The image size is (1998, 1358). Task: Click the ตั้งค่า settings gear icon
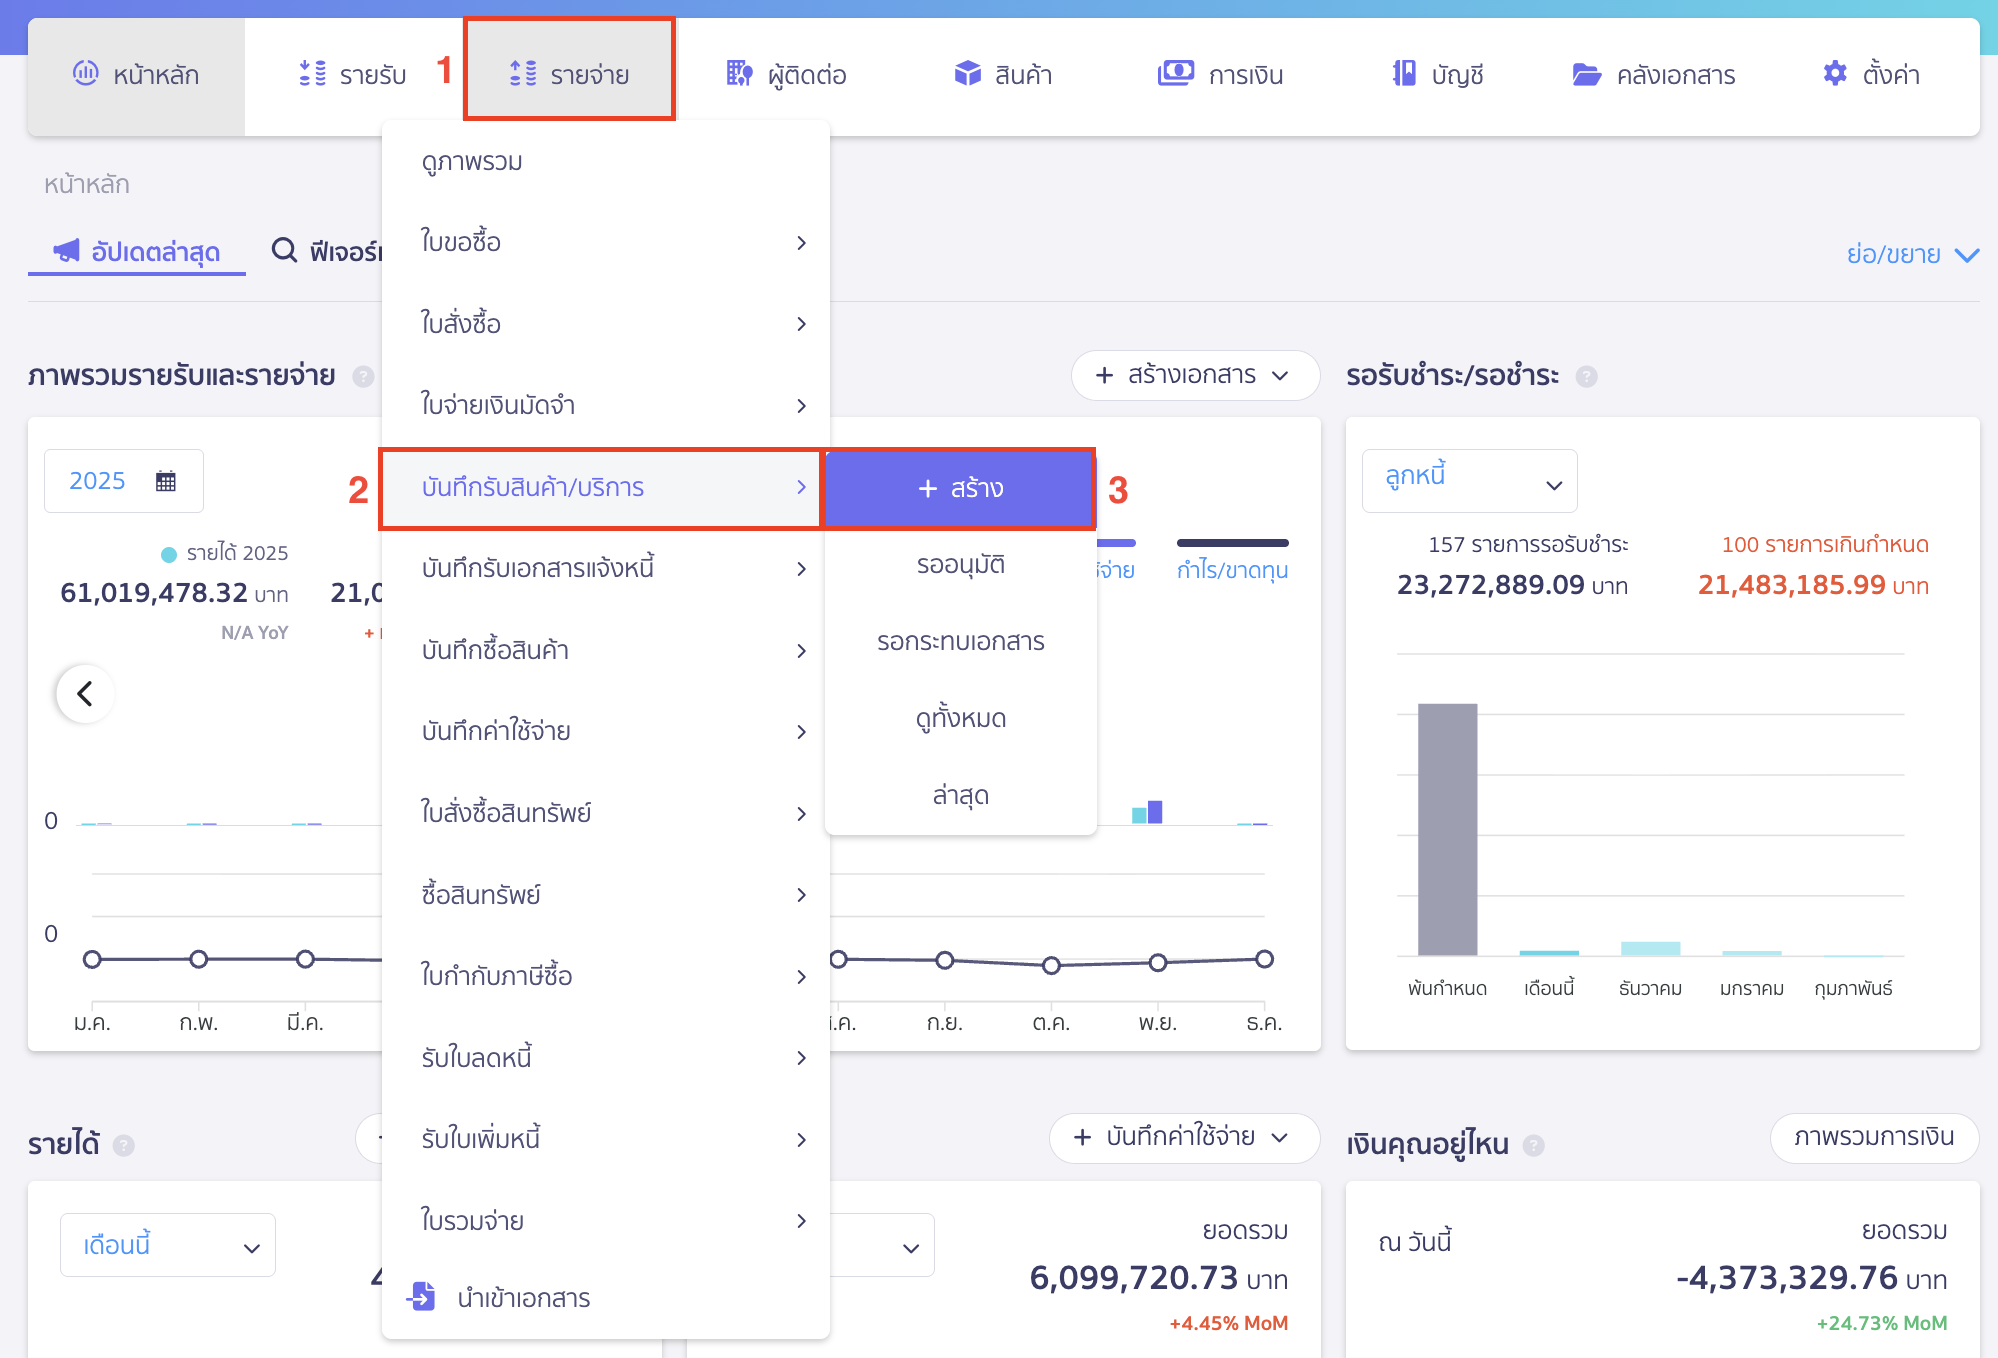tap(1835, 74)
